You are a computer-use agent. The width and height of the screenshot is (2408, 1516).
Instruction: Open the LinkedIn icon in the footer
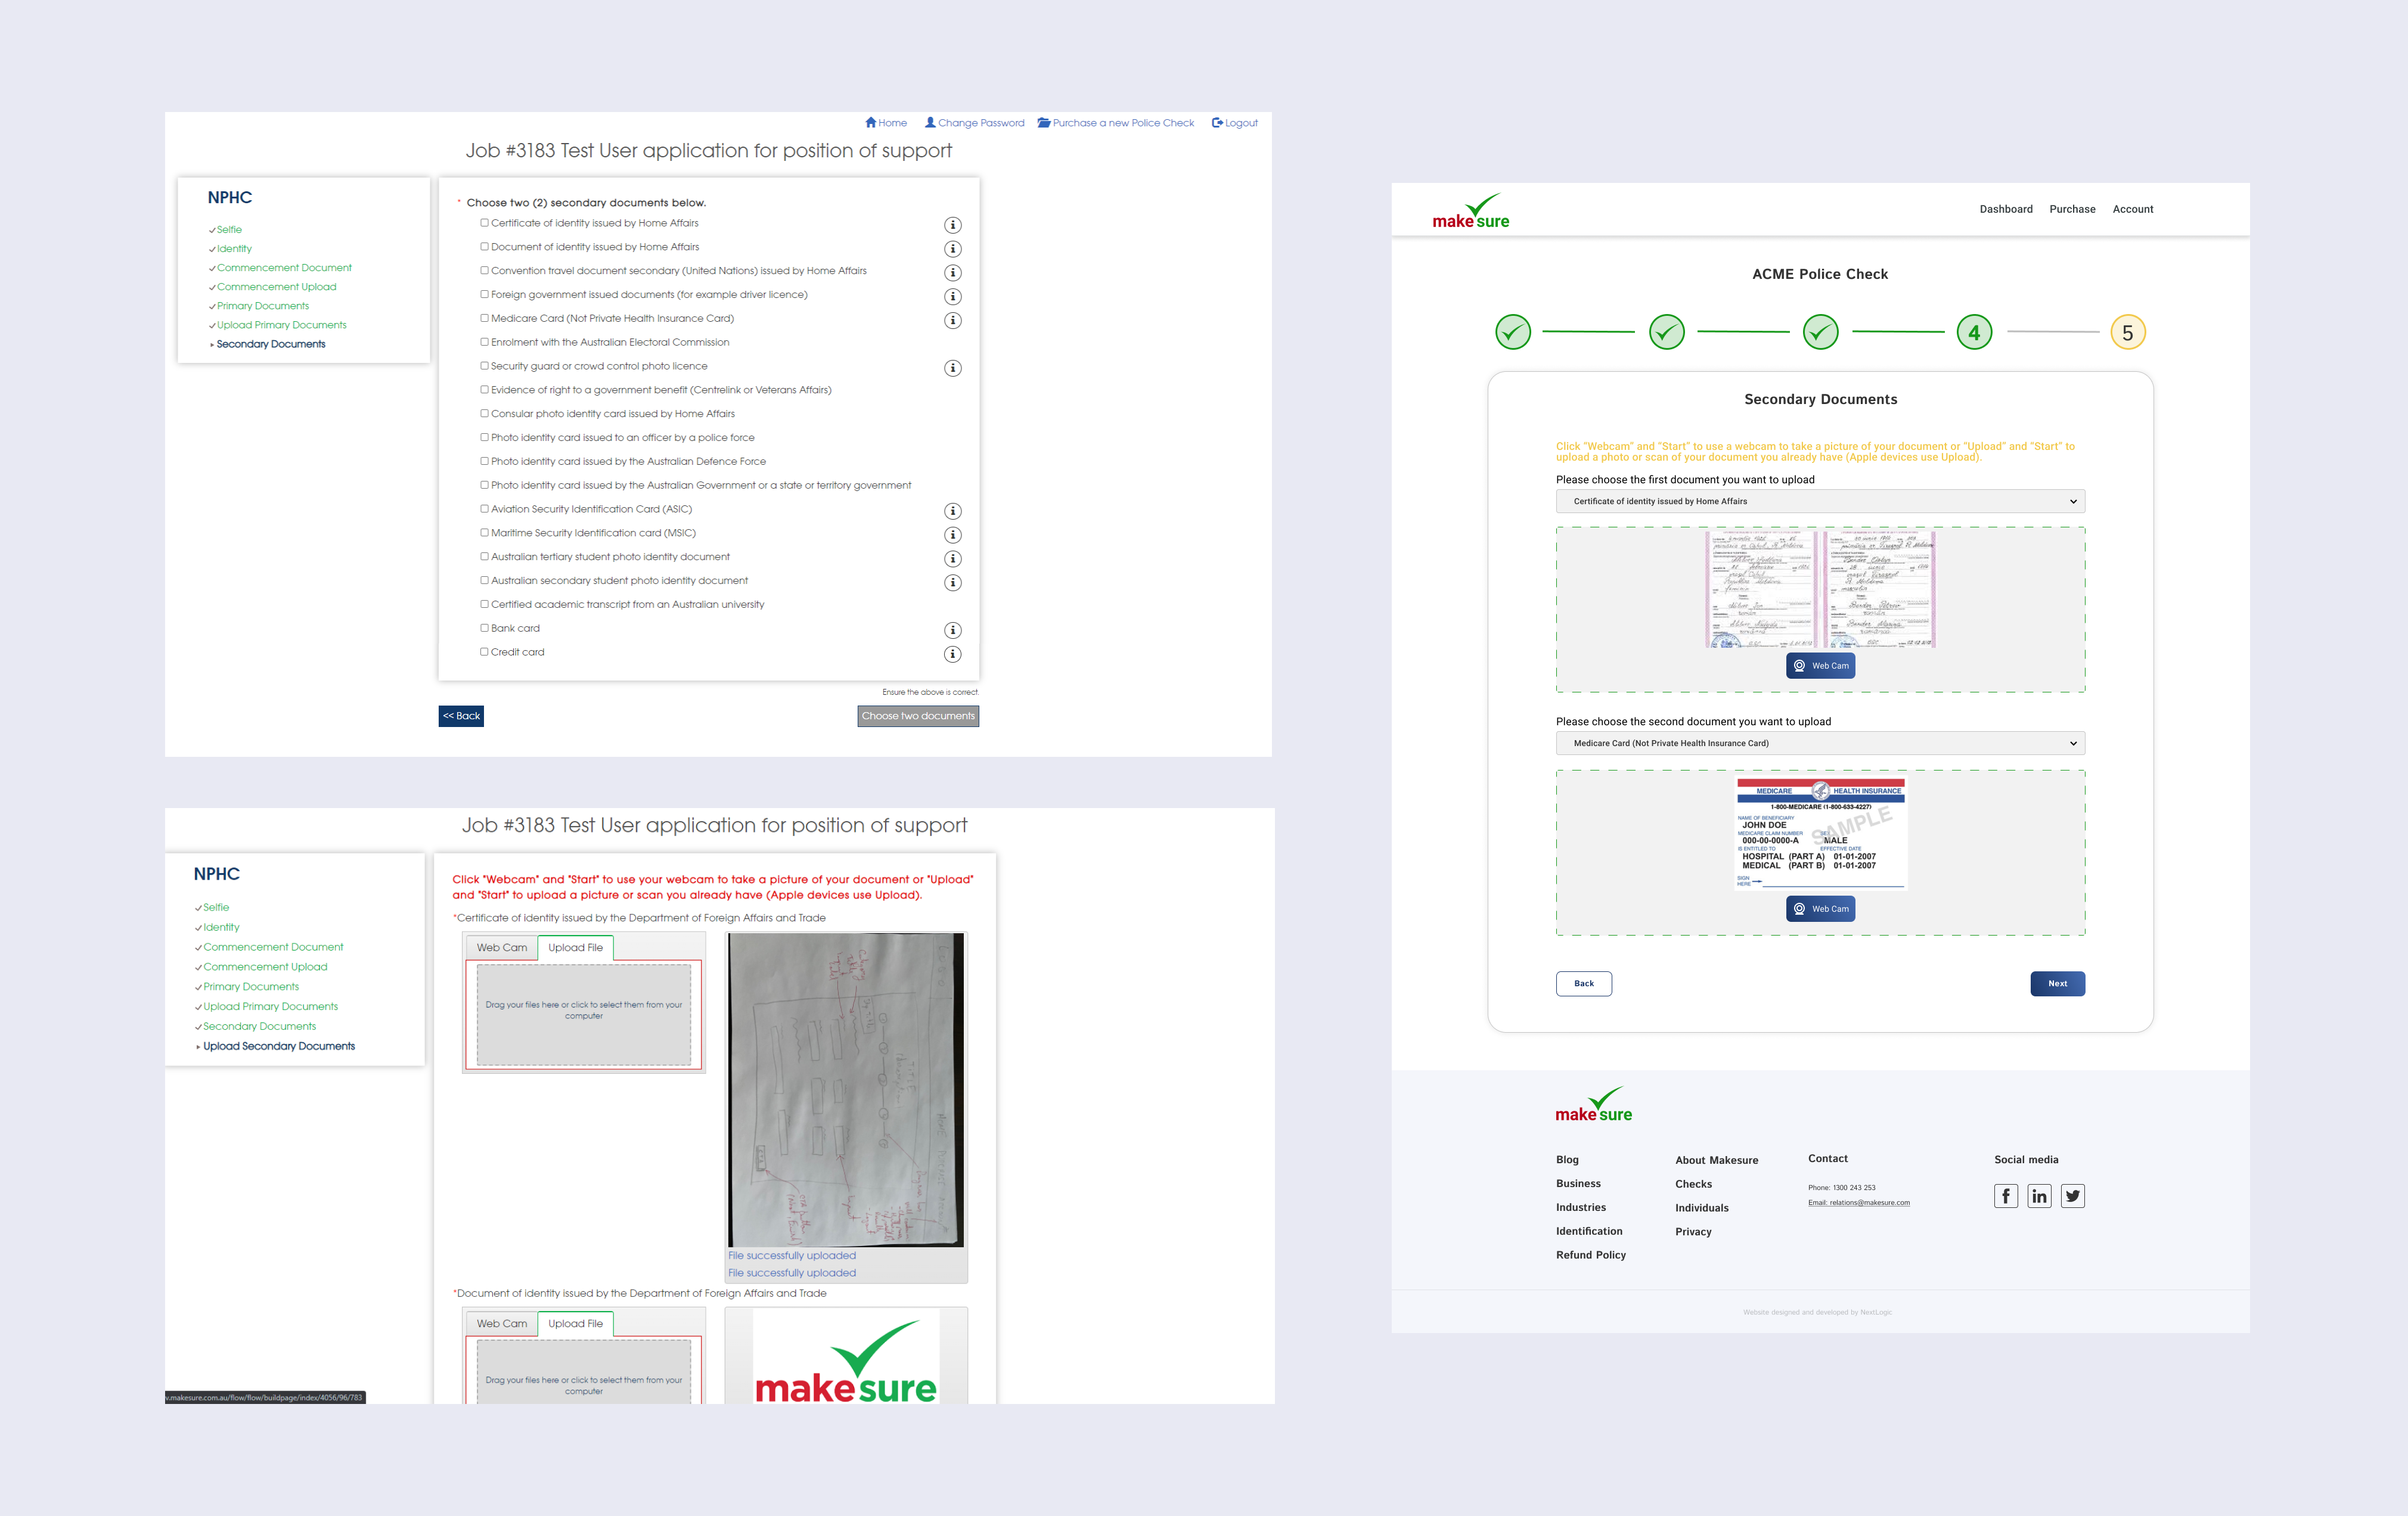click(x=2039, y=1195)
